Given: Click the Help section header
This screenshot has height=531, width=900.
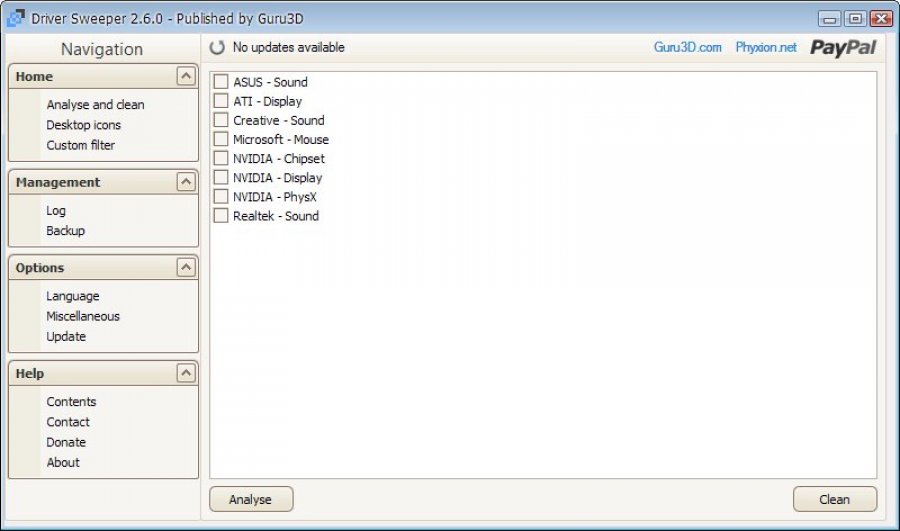Looking at the screenshot, I should tap(103, 373).
